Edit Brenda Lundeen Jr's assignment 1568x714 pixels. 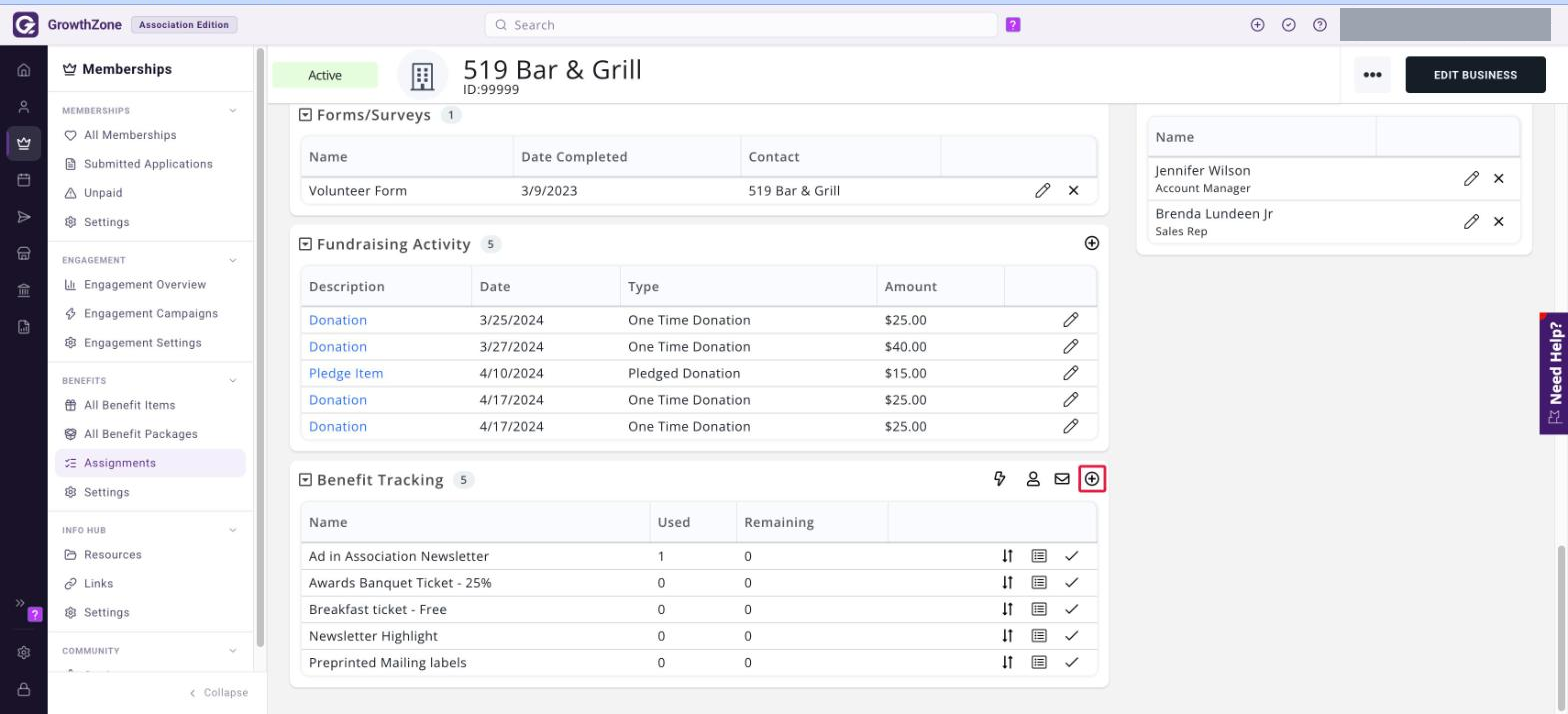(x=1471, y=222)
